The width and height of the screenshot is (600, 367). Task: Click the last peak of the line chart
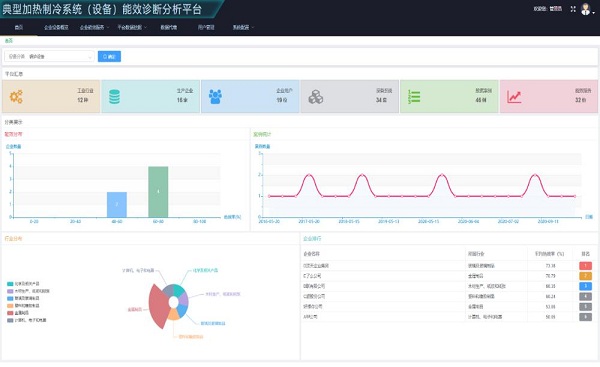(x=535, y=175)
